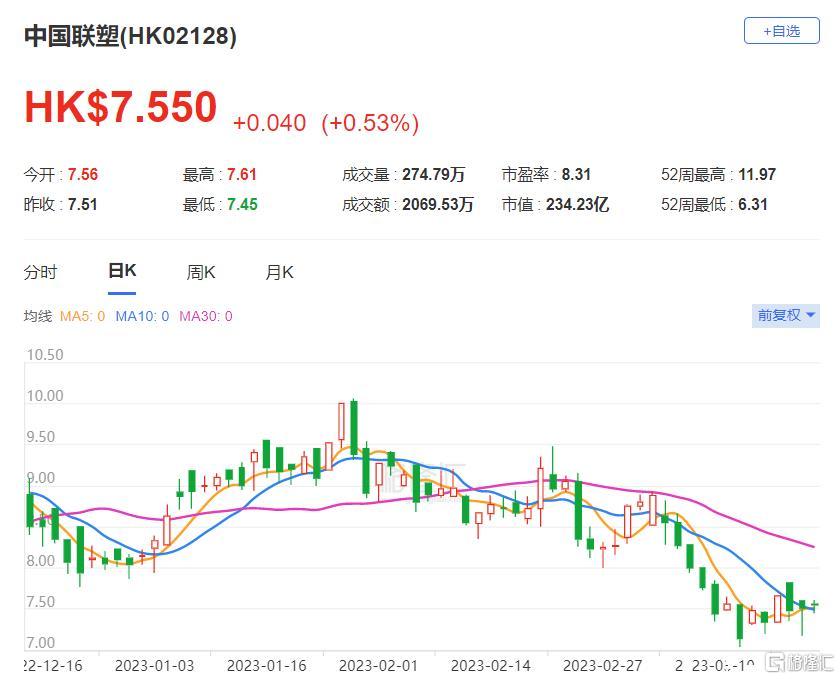The height and width of the screenshot is (679, 840).
Task: Click the 市值 value 234.23亿
Action: point(578,204)
